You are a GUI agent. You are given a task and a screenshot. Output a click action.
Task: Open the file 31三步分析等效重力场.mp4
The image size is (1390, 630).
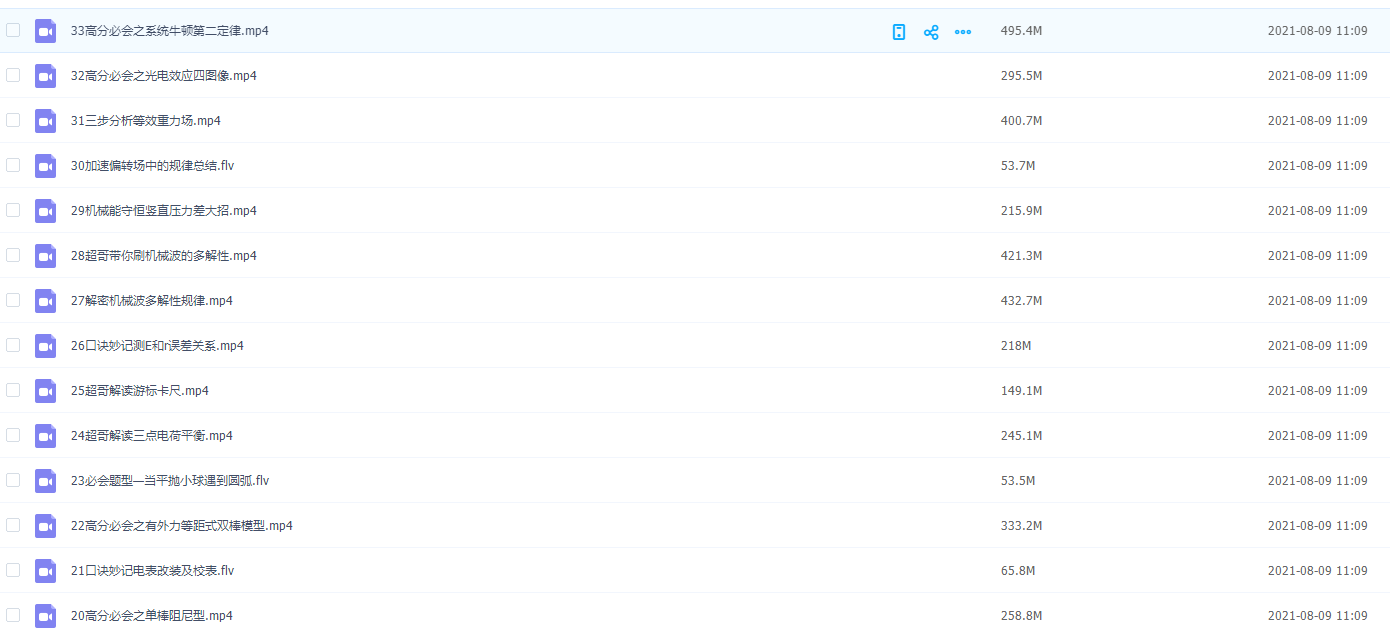click(146, 121)
